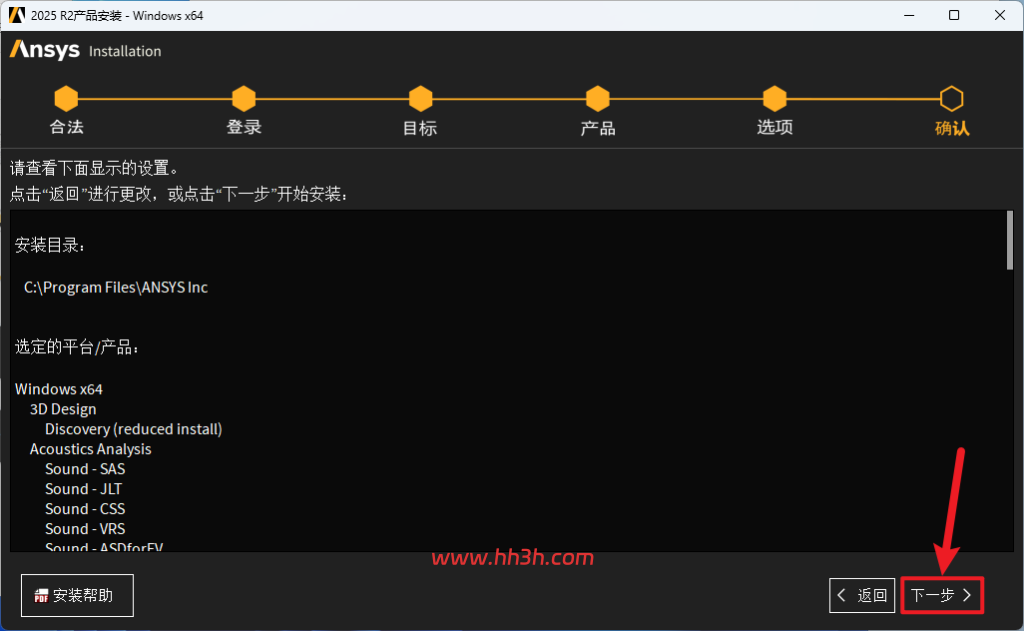Click the Ansys title bar app icon
The width and height of the screenshot is (1024, 631).
tap(16, 15)
